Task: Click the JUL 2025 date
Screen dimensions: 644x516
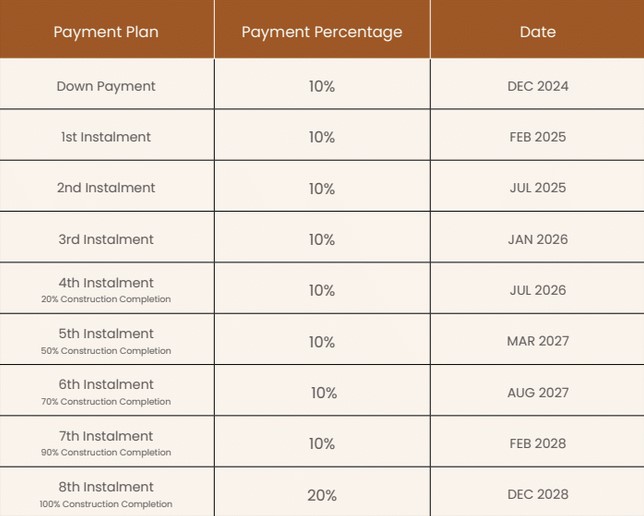Action: (x=538, y=188)
